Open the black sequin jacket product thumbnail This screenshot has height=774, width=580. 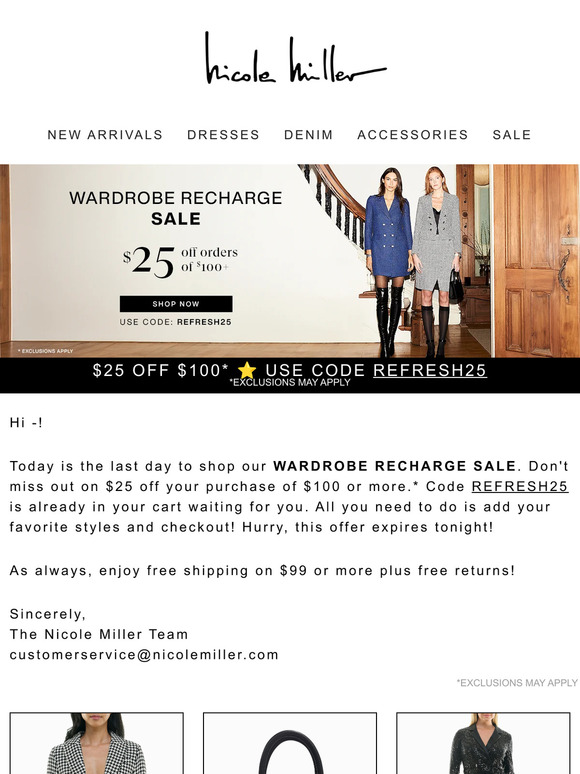pos(483,743)
